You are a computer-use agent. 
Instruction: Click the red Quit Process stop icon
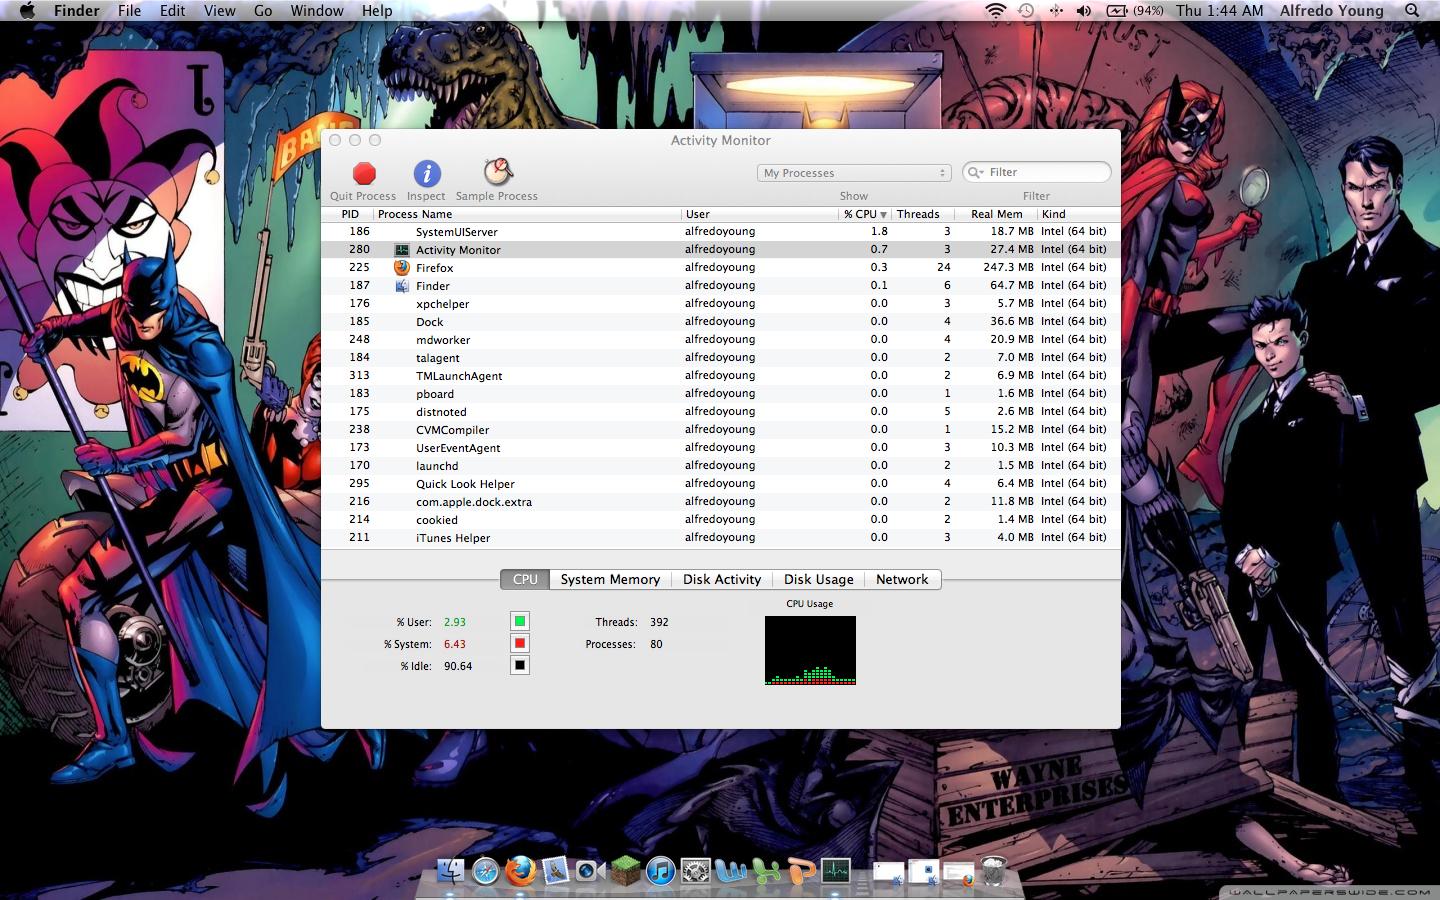(364, 173)
